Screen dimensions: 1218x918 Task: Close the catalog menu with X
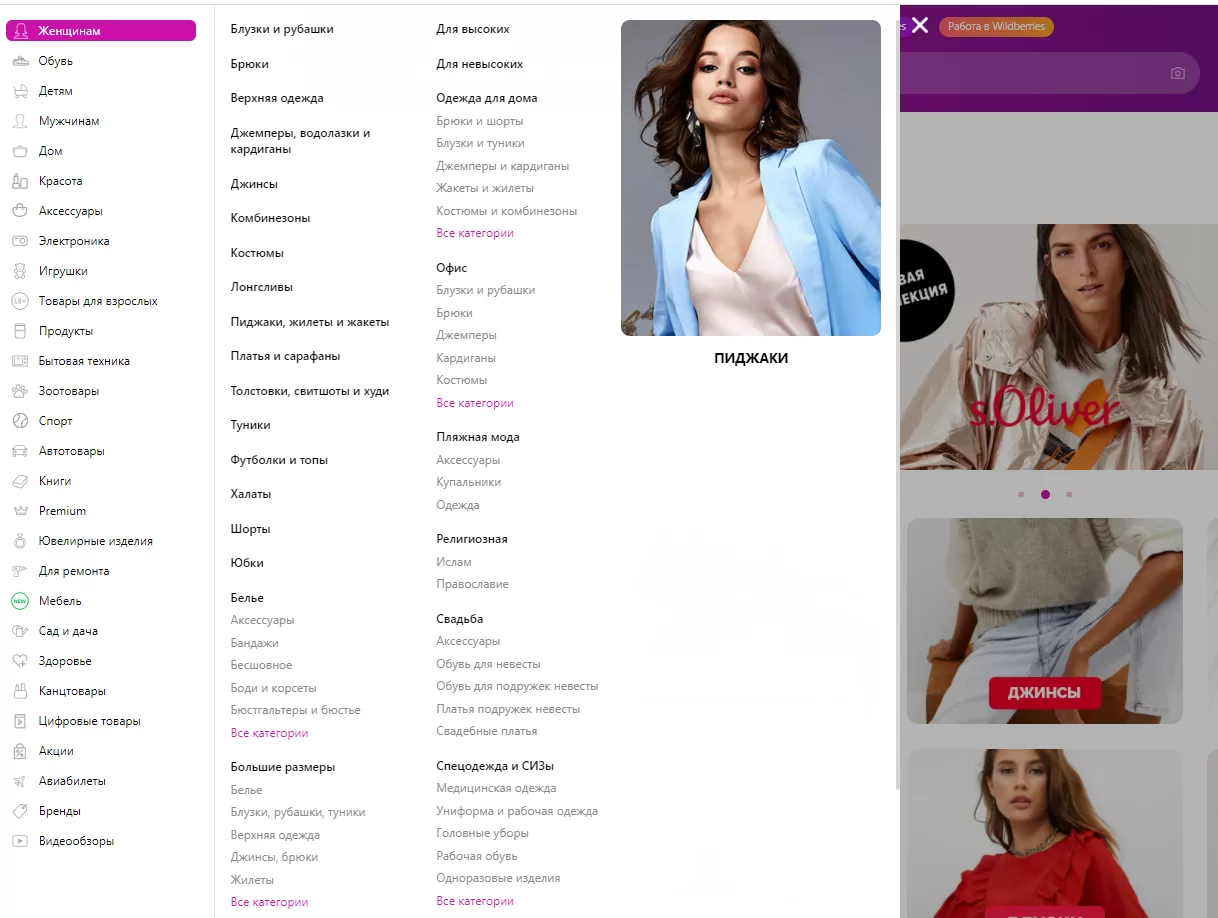click(x=920, y=25)
